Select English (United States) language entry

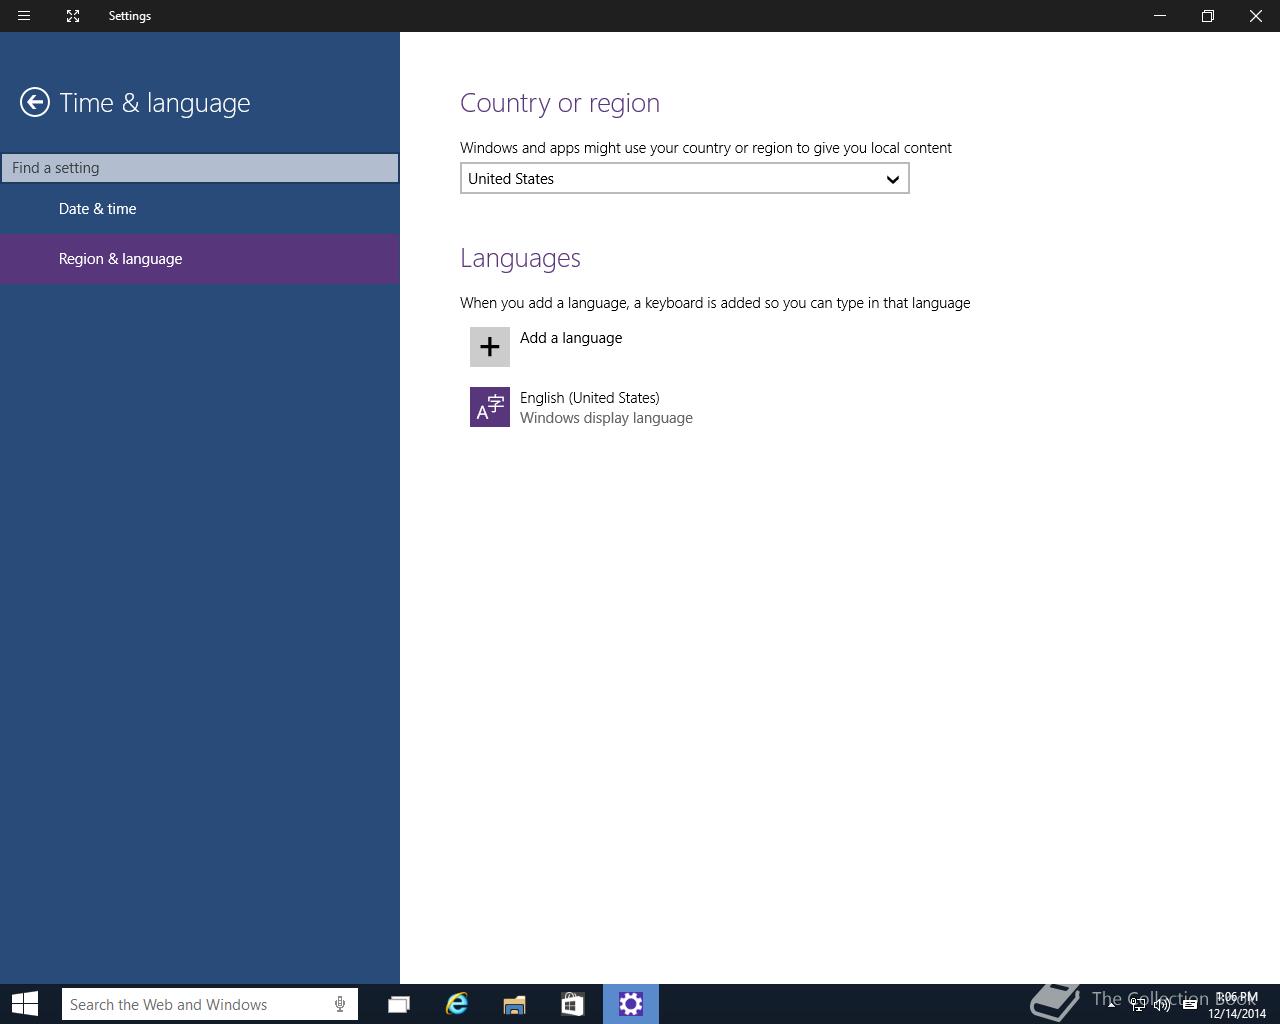pyautogui.click(x=590, y=398)
